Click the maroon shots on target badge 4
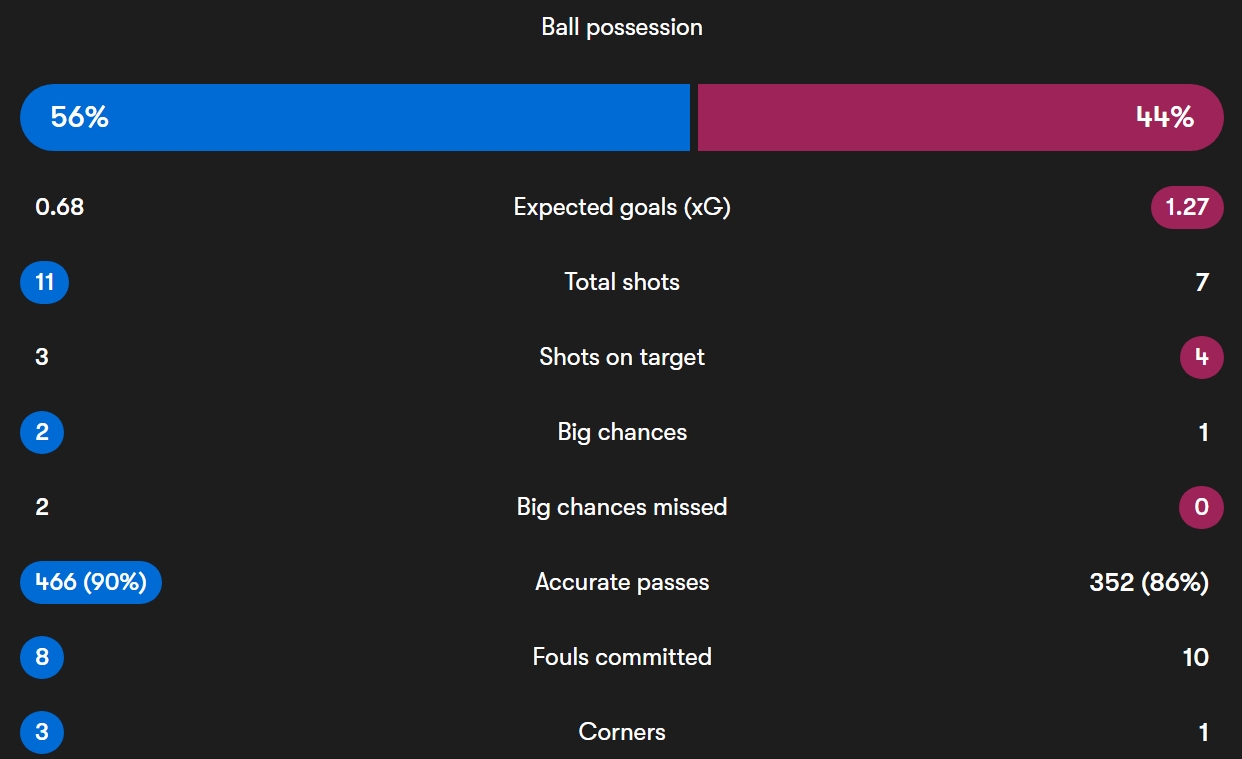This screenshot has height=759, width=1242. coord(1201,357)
